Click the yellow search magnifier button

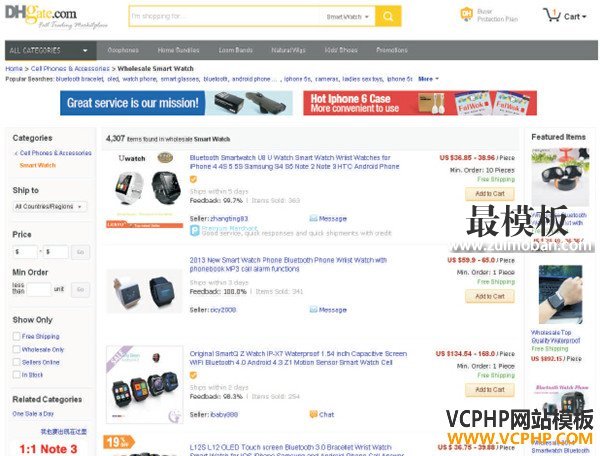pos(388,16)
